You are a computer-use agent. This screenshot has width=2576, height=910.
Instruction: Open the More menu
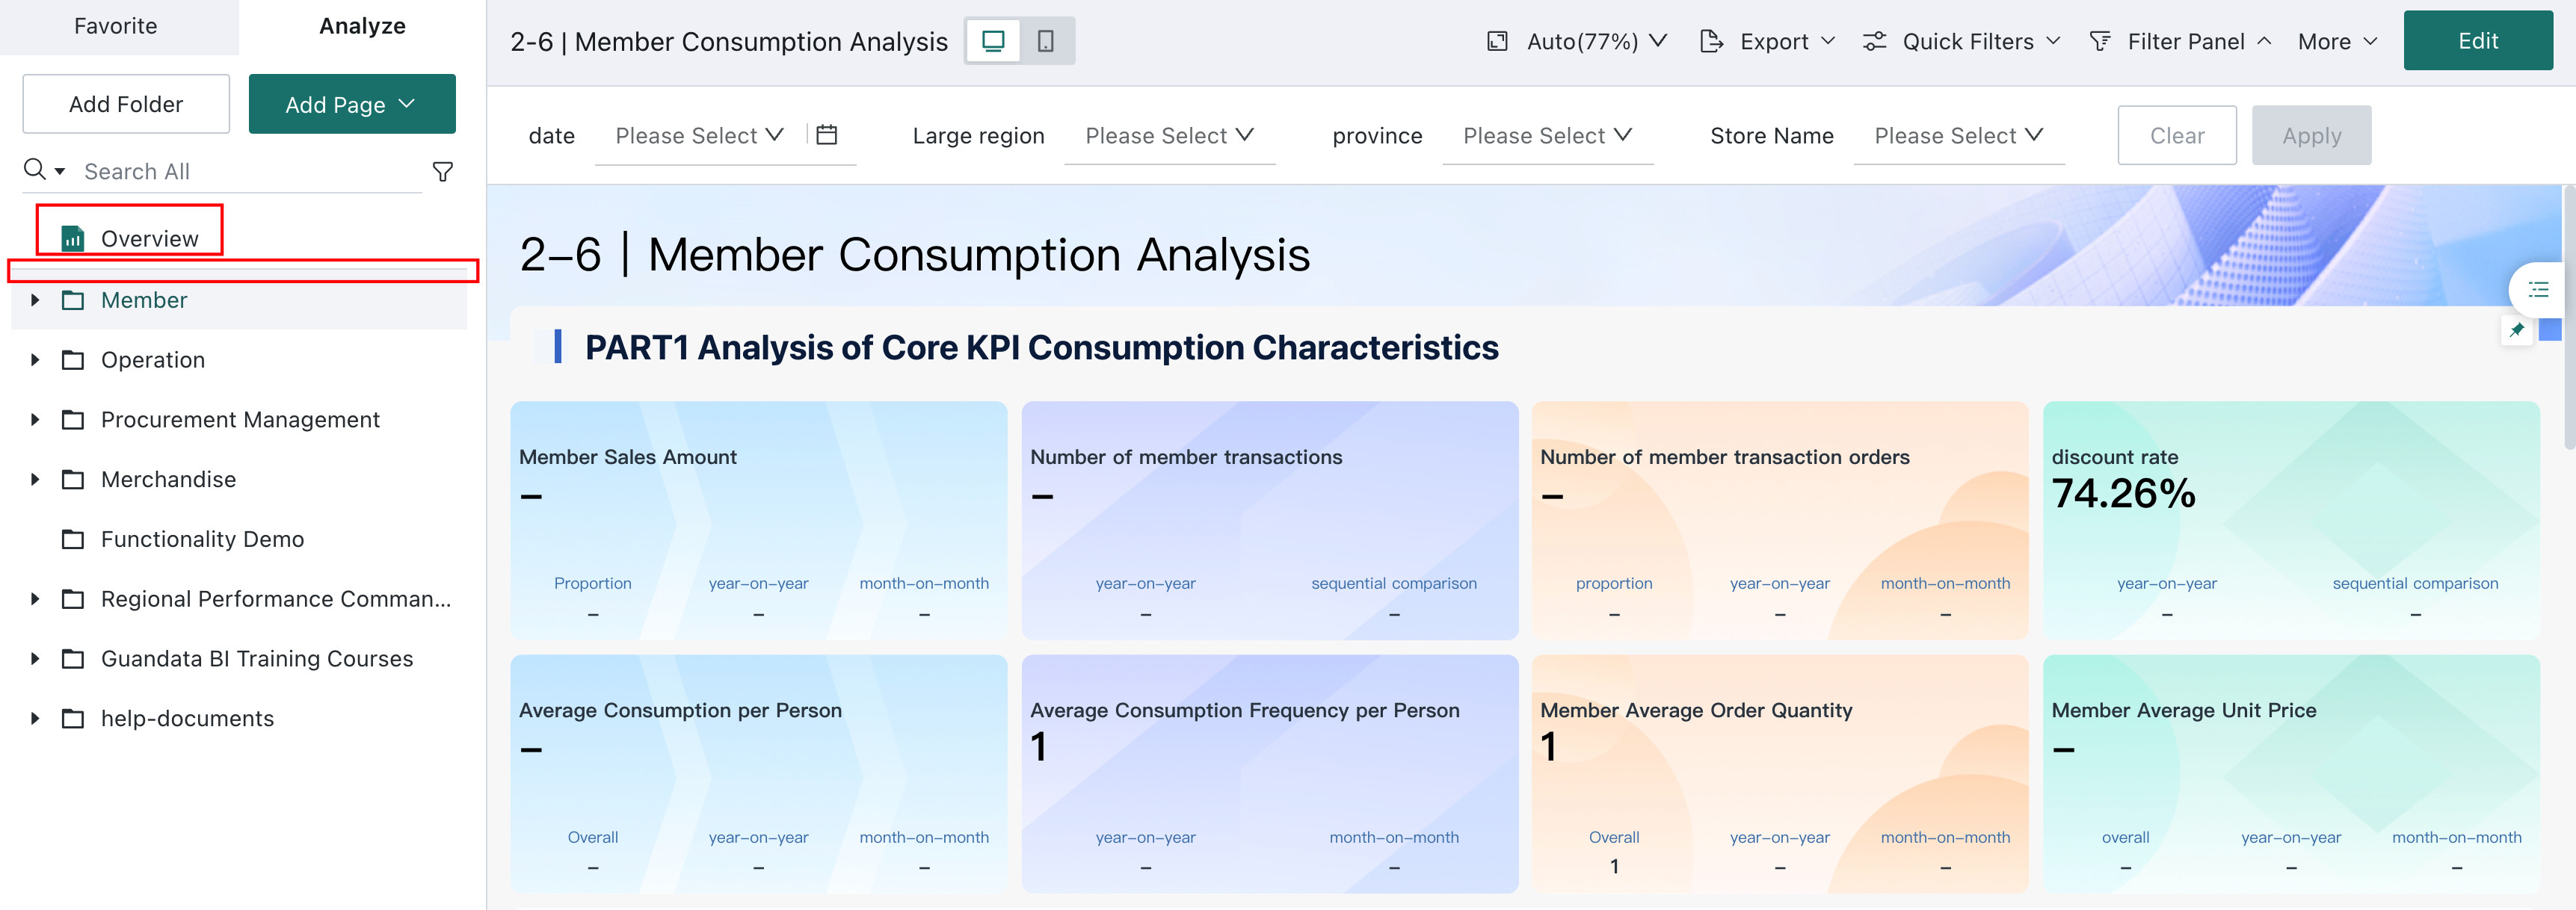[2337, 41]
